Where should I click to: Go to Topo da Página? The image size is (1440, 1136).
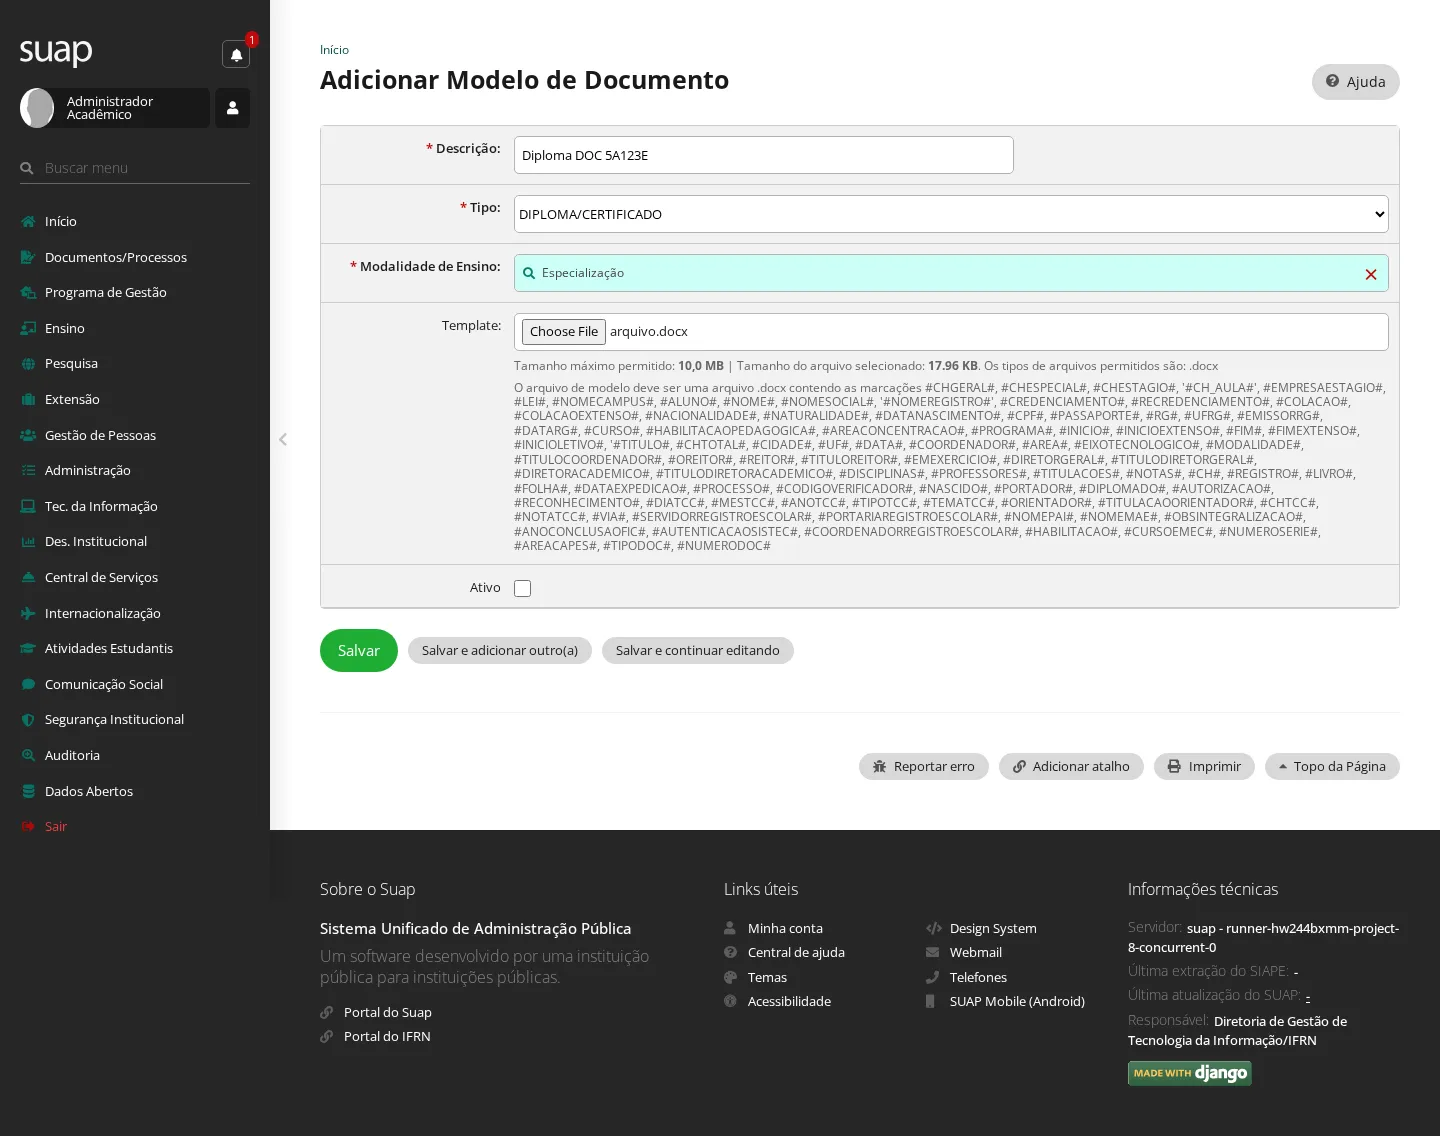click(x=1332, y=767)
